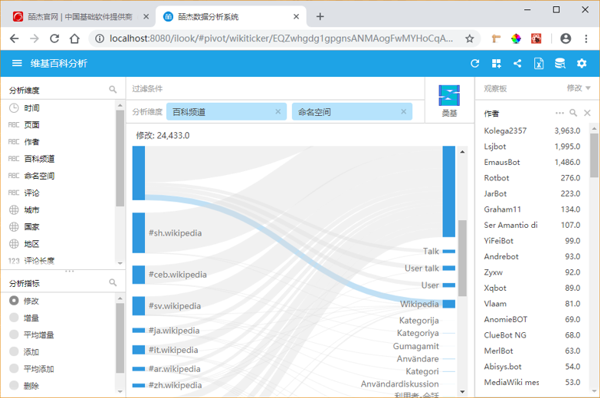Image resolution: width=600 pixels, height=398 pixels.
Task: Click the Wikipedia namespace node on right
Action: (449, 304)
